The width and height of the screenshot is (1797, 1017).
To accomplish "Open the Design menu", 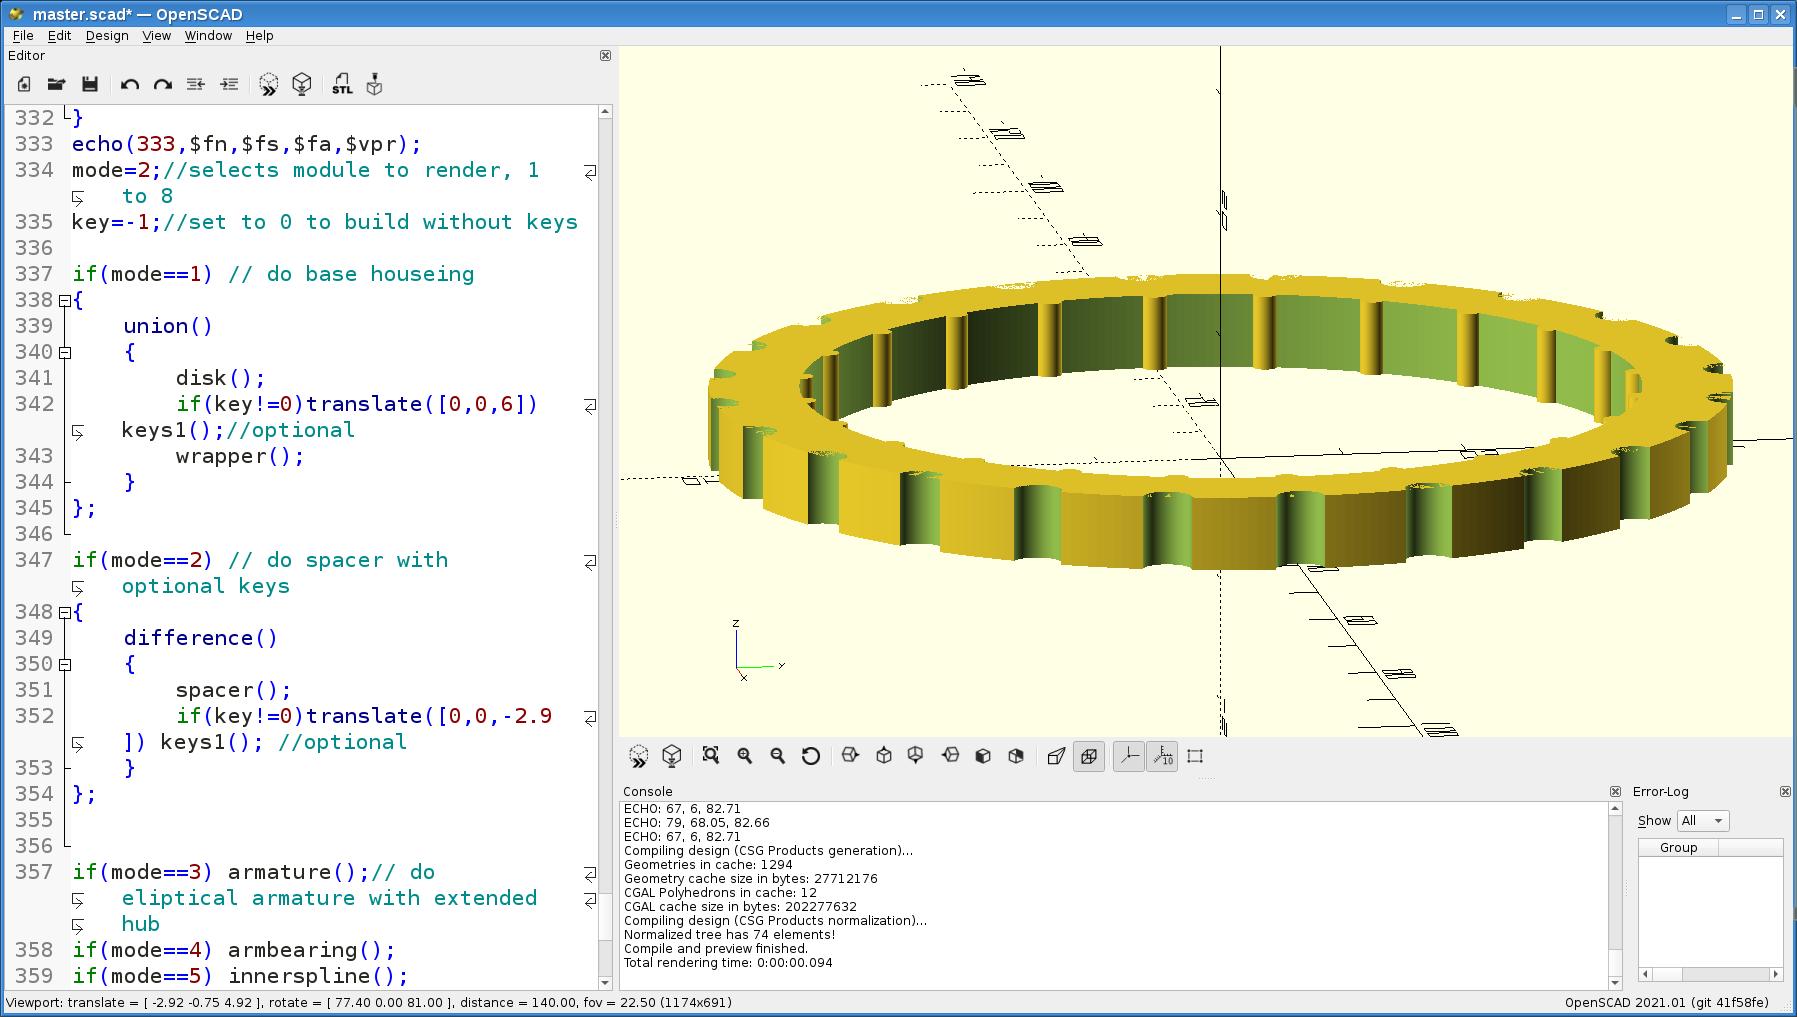I will [106, 35].
